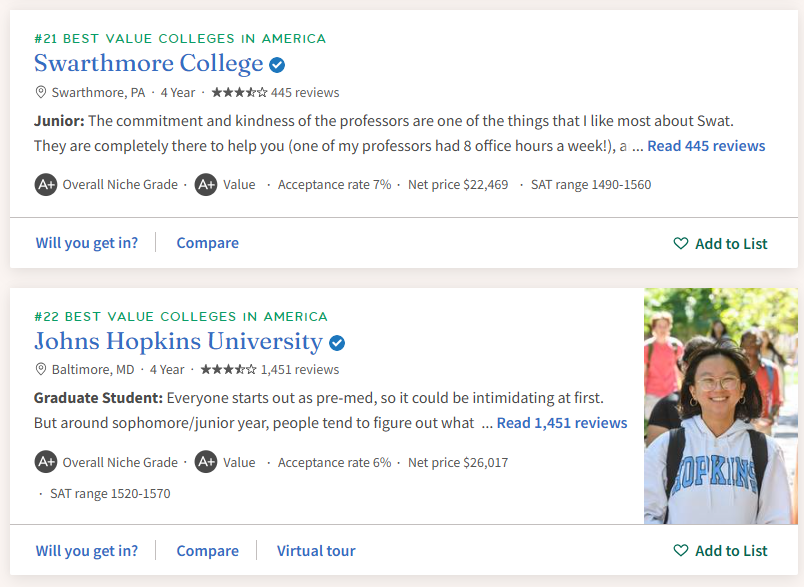
Task: Click Baltimore location pin icon
Action: (x=41, y=369)
